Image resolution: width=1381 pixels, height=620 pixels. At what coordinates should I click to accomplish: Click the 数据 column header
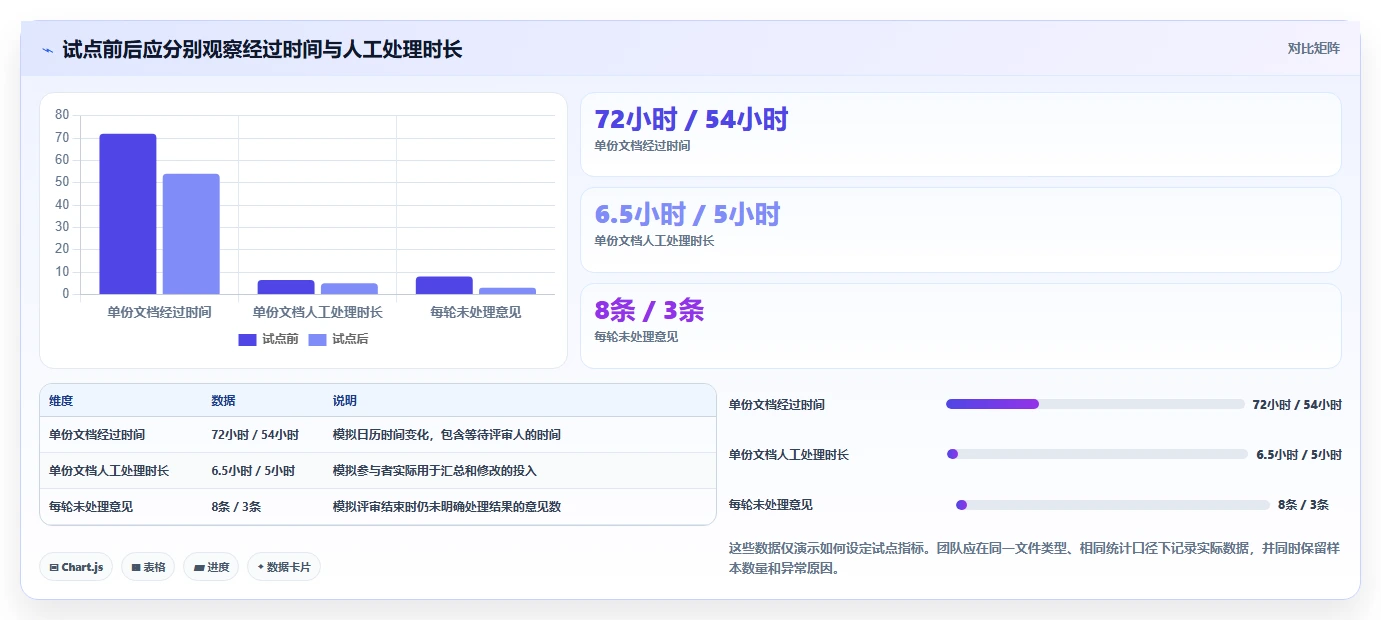(223, 401)
